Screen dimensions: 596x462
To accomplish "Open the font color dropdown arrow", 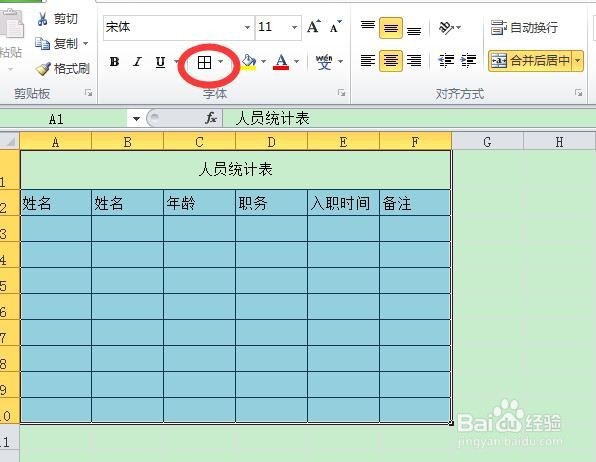I will coord(296,61).
